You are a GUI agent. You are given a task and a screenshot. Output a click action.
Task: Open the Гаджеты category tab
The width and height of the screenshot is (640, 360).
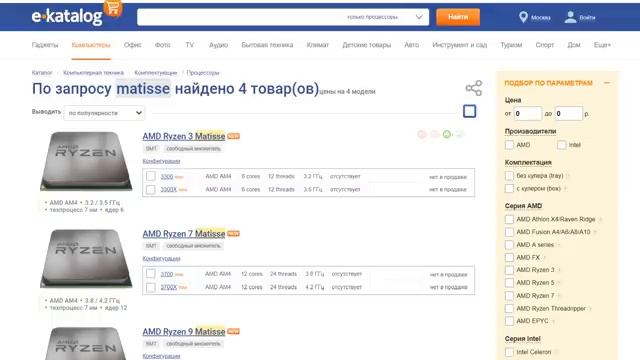(45, 45)
